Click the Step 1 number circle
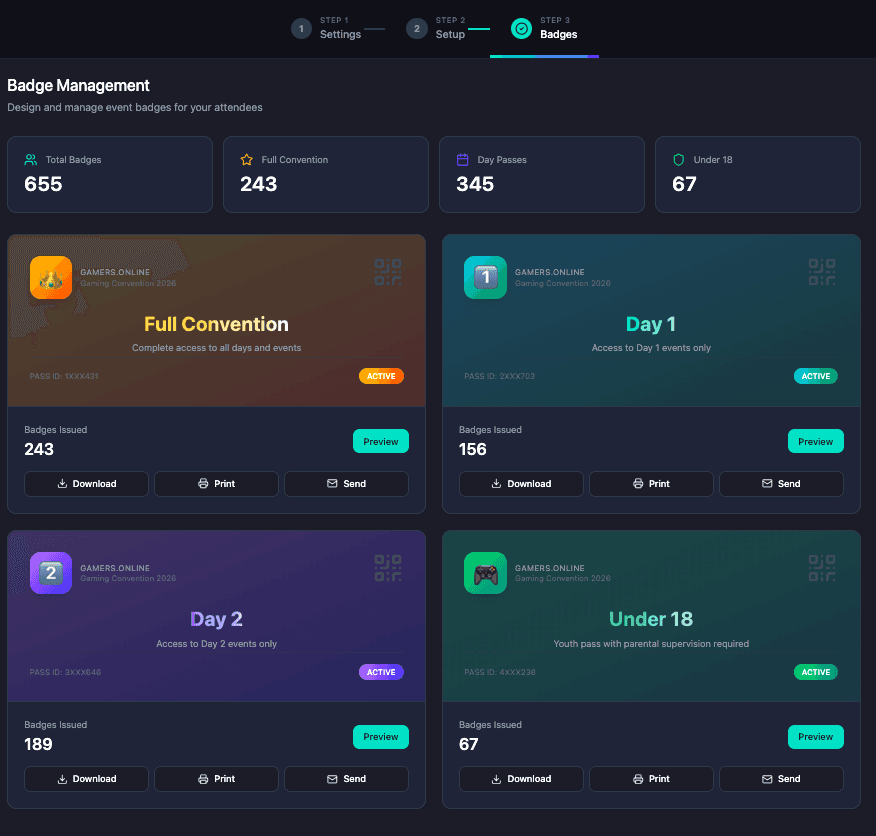 tap(301, 28)
